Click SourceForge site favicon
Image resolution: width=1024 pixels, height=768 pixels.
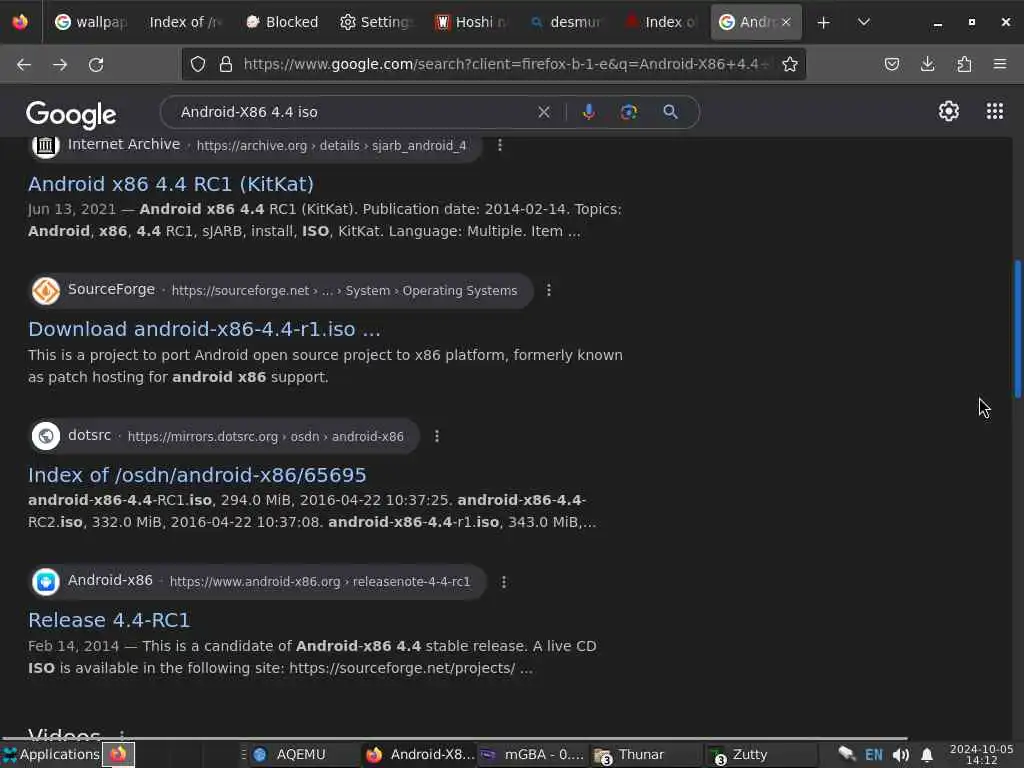coord(46,291)
